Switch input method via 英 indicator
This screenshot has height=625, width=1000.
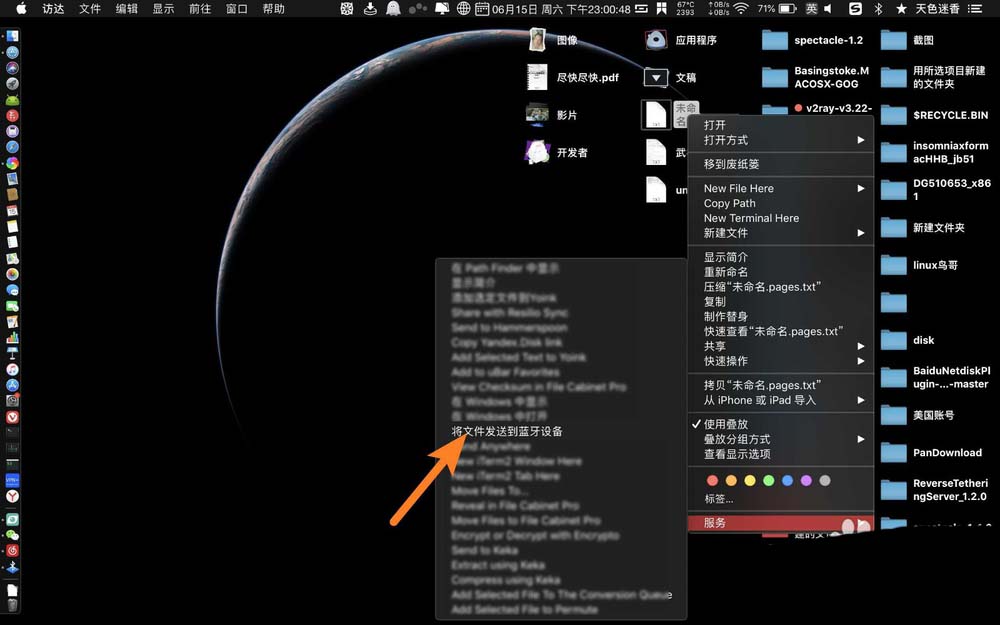click(x=811, y=9)
